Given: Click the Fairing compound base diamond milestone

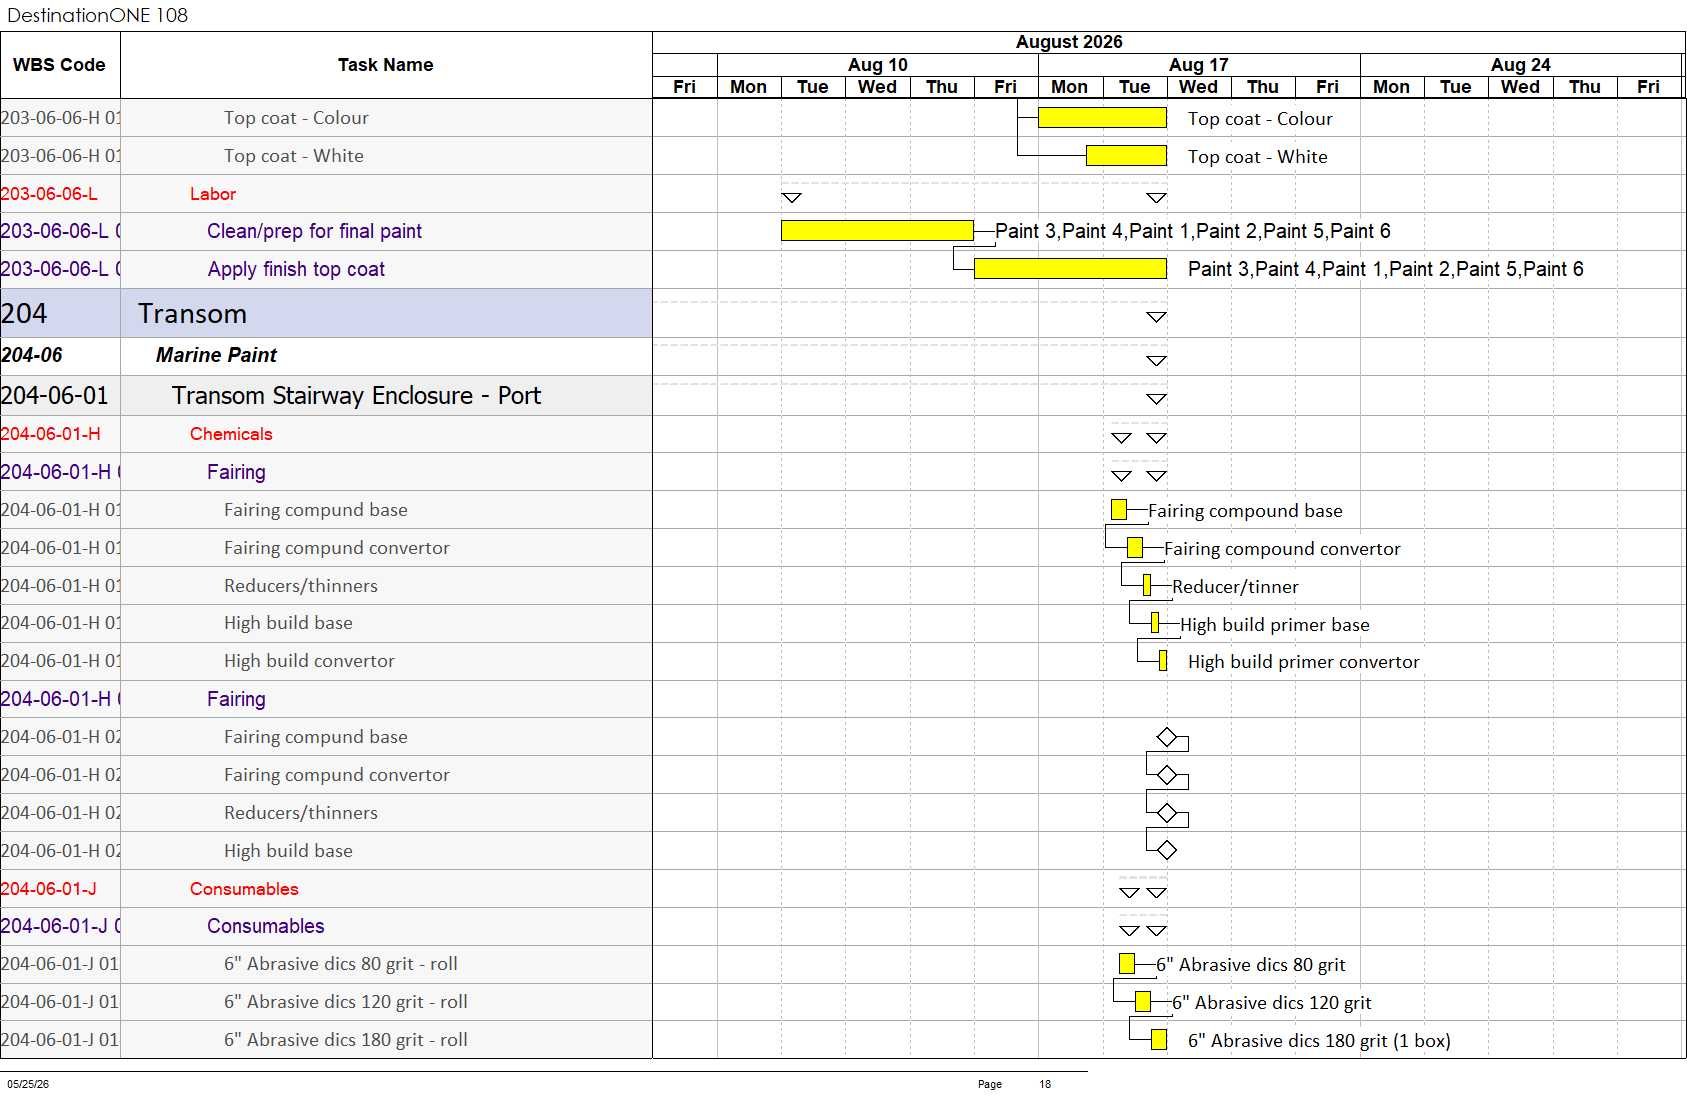Looking at the screenshot, I should (x=1167, y=737).
